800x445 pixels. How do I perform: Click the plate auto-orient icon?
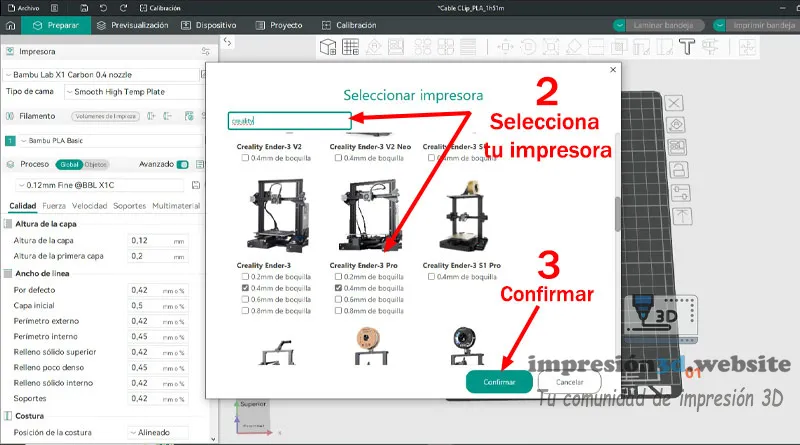click(677, 125)
